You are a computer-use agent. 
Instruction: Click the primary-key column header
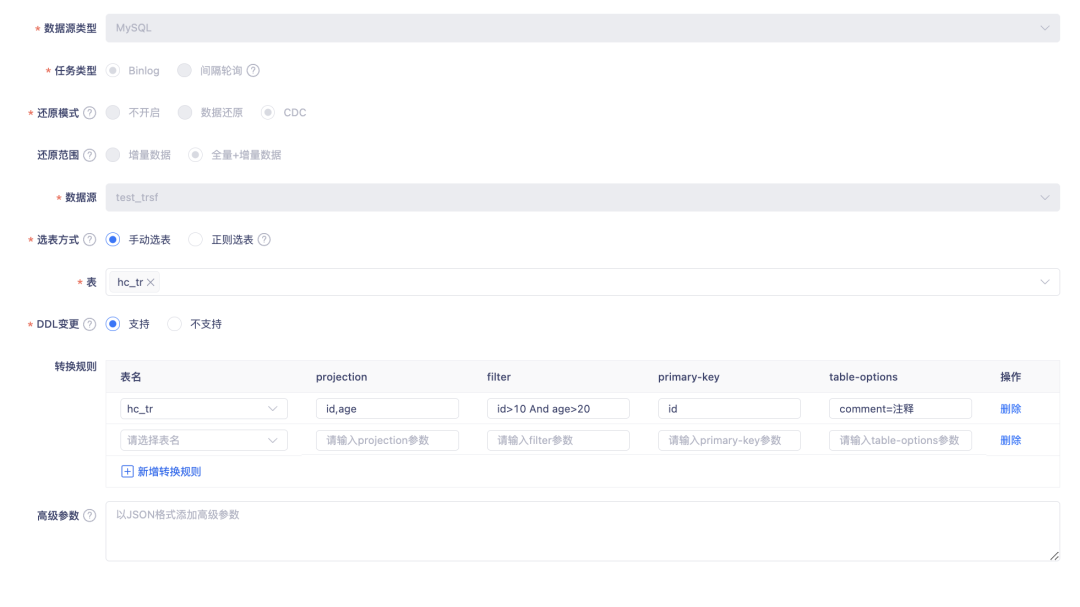point(689,377)
